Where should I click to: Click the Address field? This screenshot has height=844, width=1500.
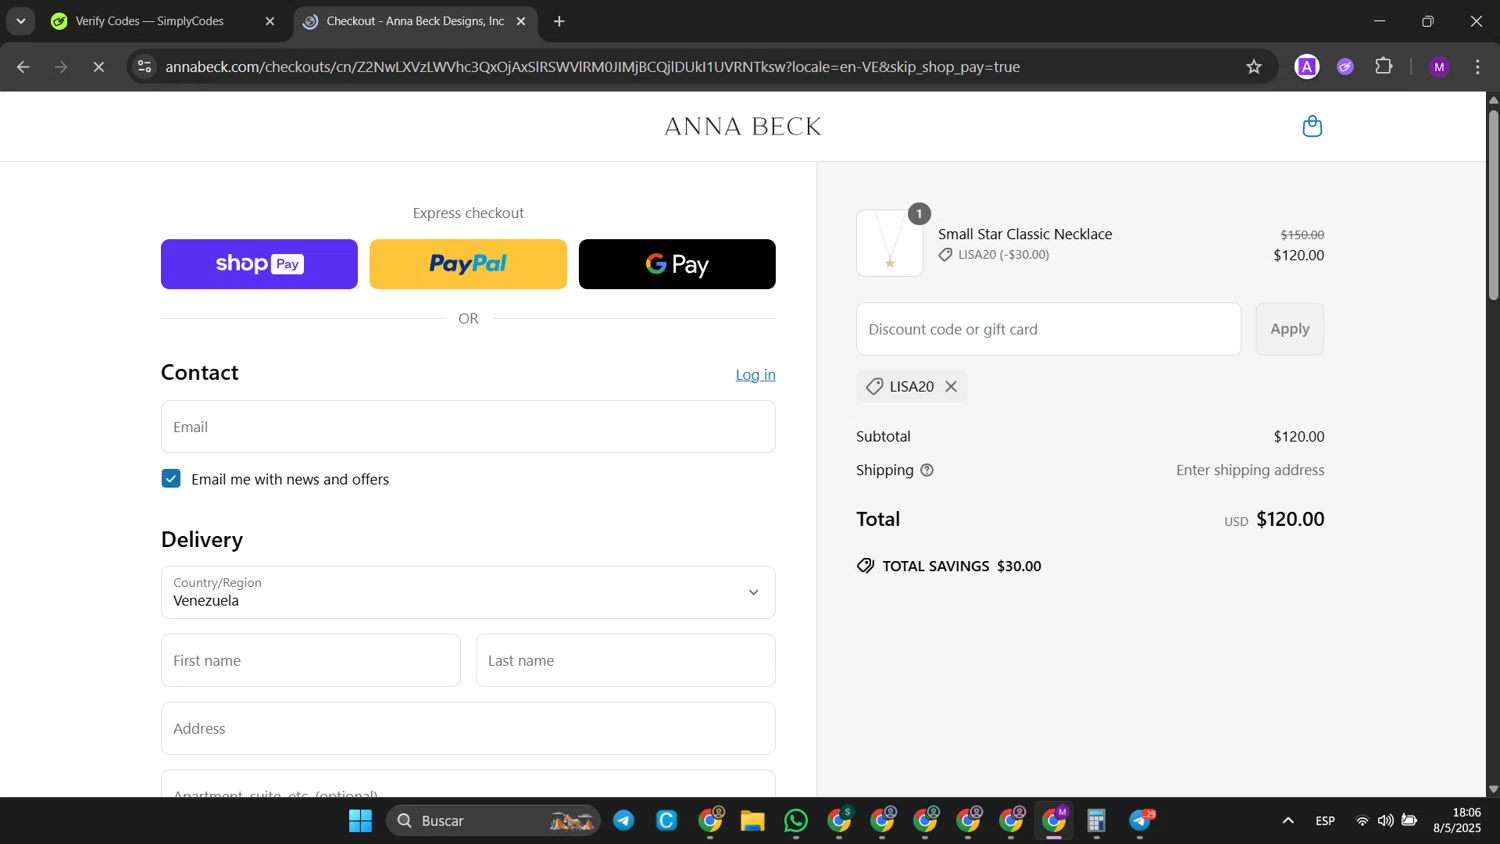tap(468, 728)
